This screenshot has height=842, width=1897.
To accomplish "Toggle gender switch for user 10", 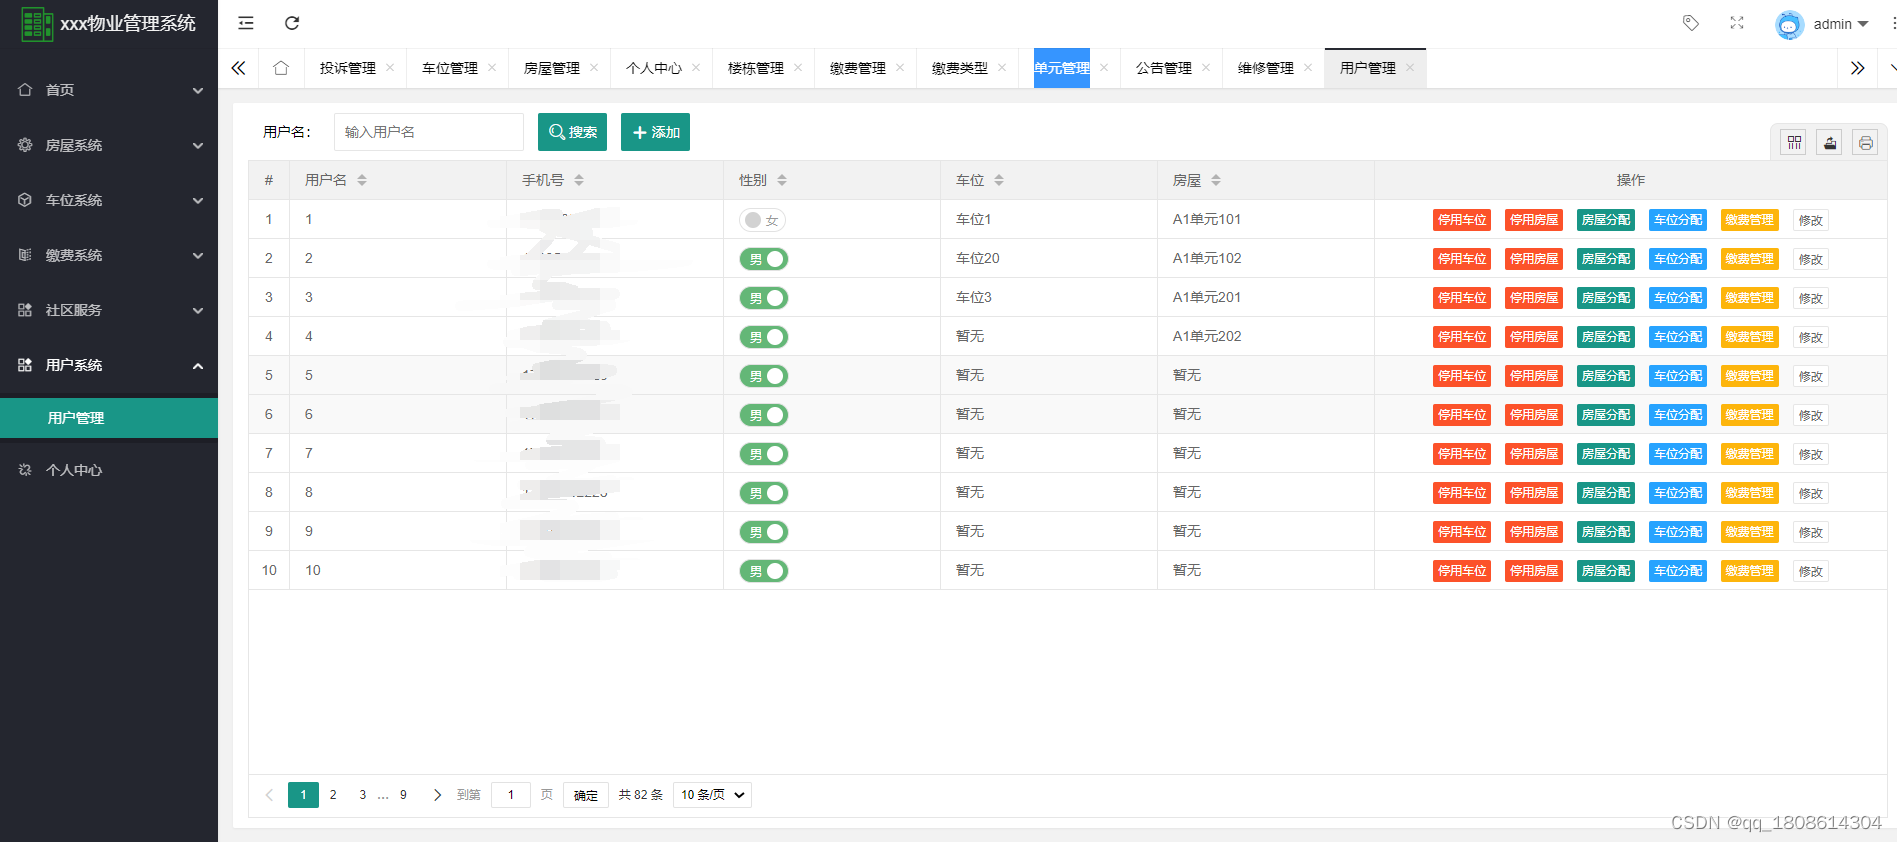I will click(x=764, y=571).
